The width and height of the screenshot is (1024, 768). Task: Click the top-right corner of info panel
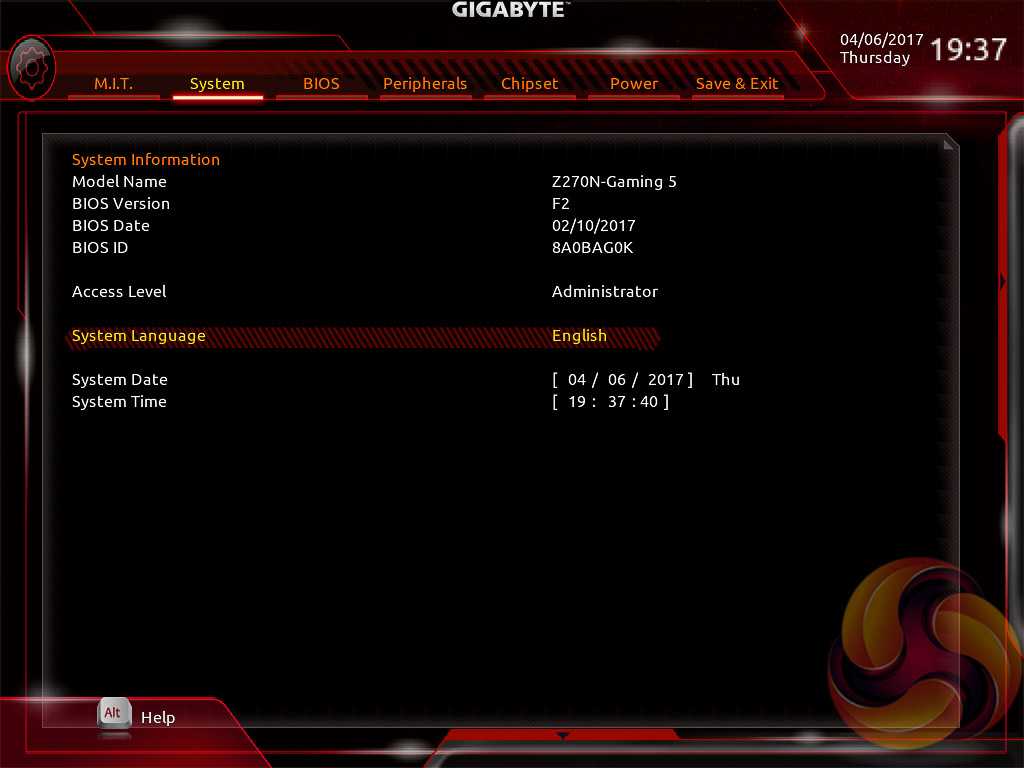pos(951,143)
